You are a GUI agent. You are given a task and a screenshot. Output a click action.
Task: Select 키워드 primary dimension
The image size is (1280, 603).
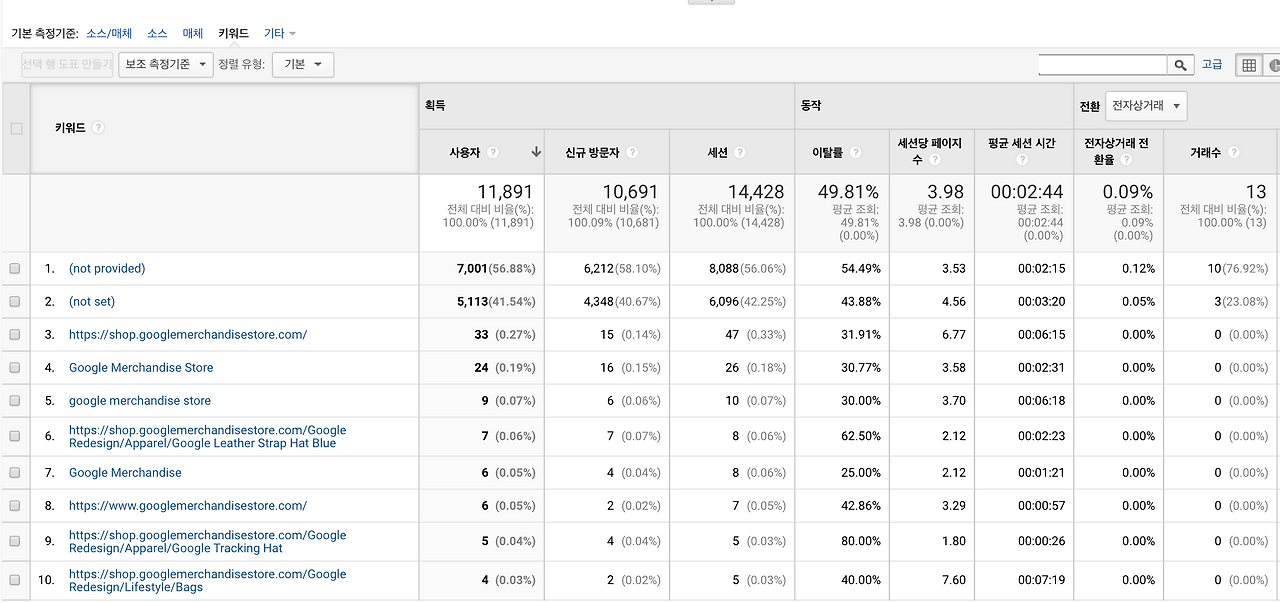click(233, 33)
